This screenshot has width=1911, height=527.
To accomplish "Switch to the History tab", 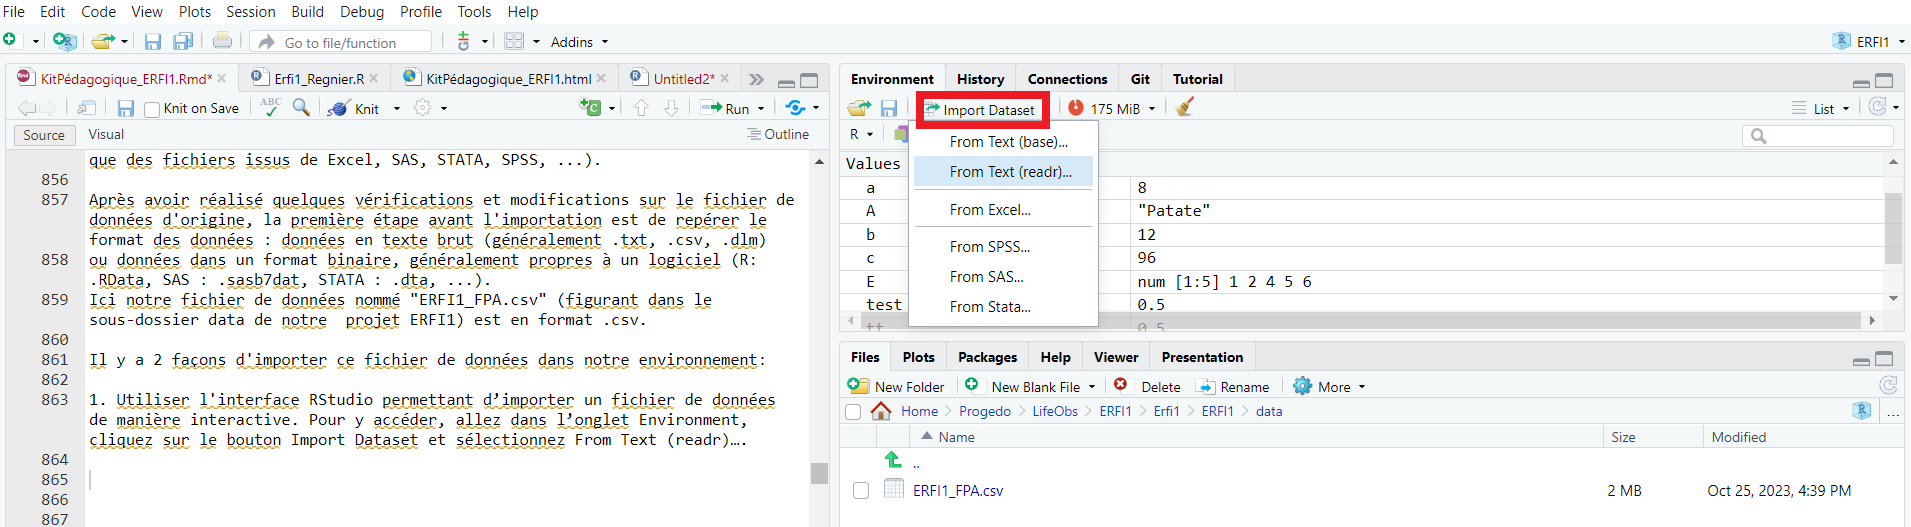I will [980, 79].
